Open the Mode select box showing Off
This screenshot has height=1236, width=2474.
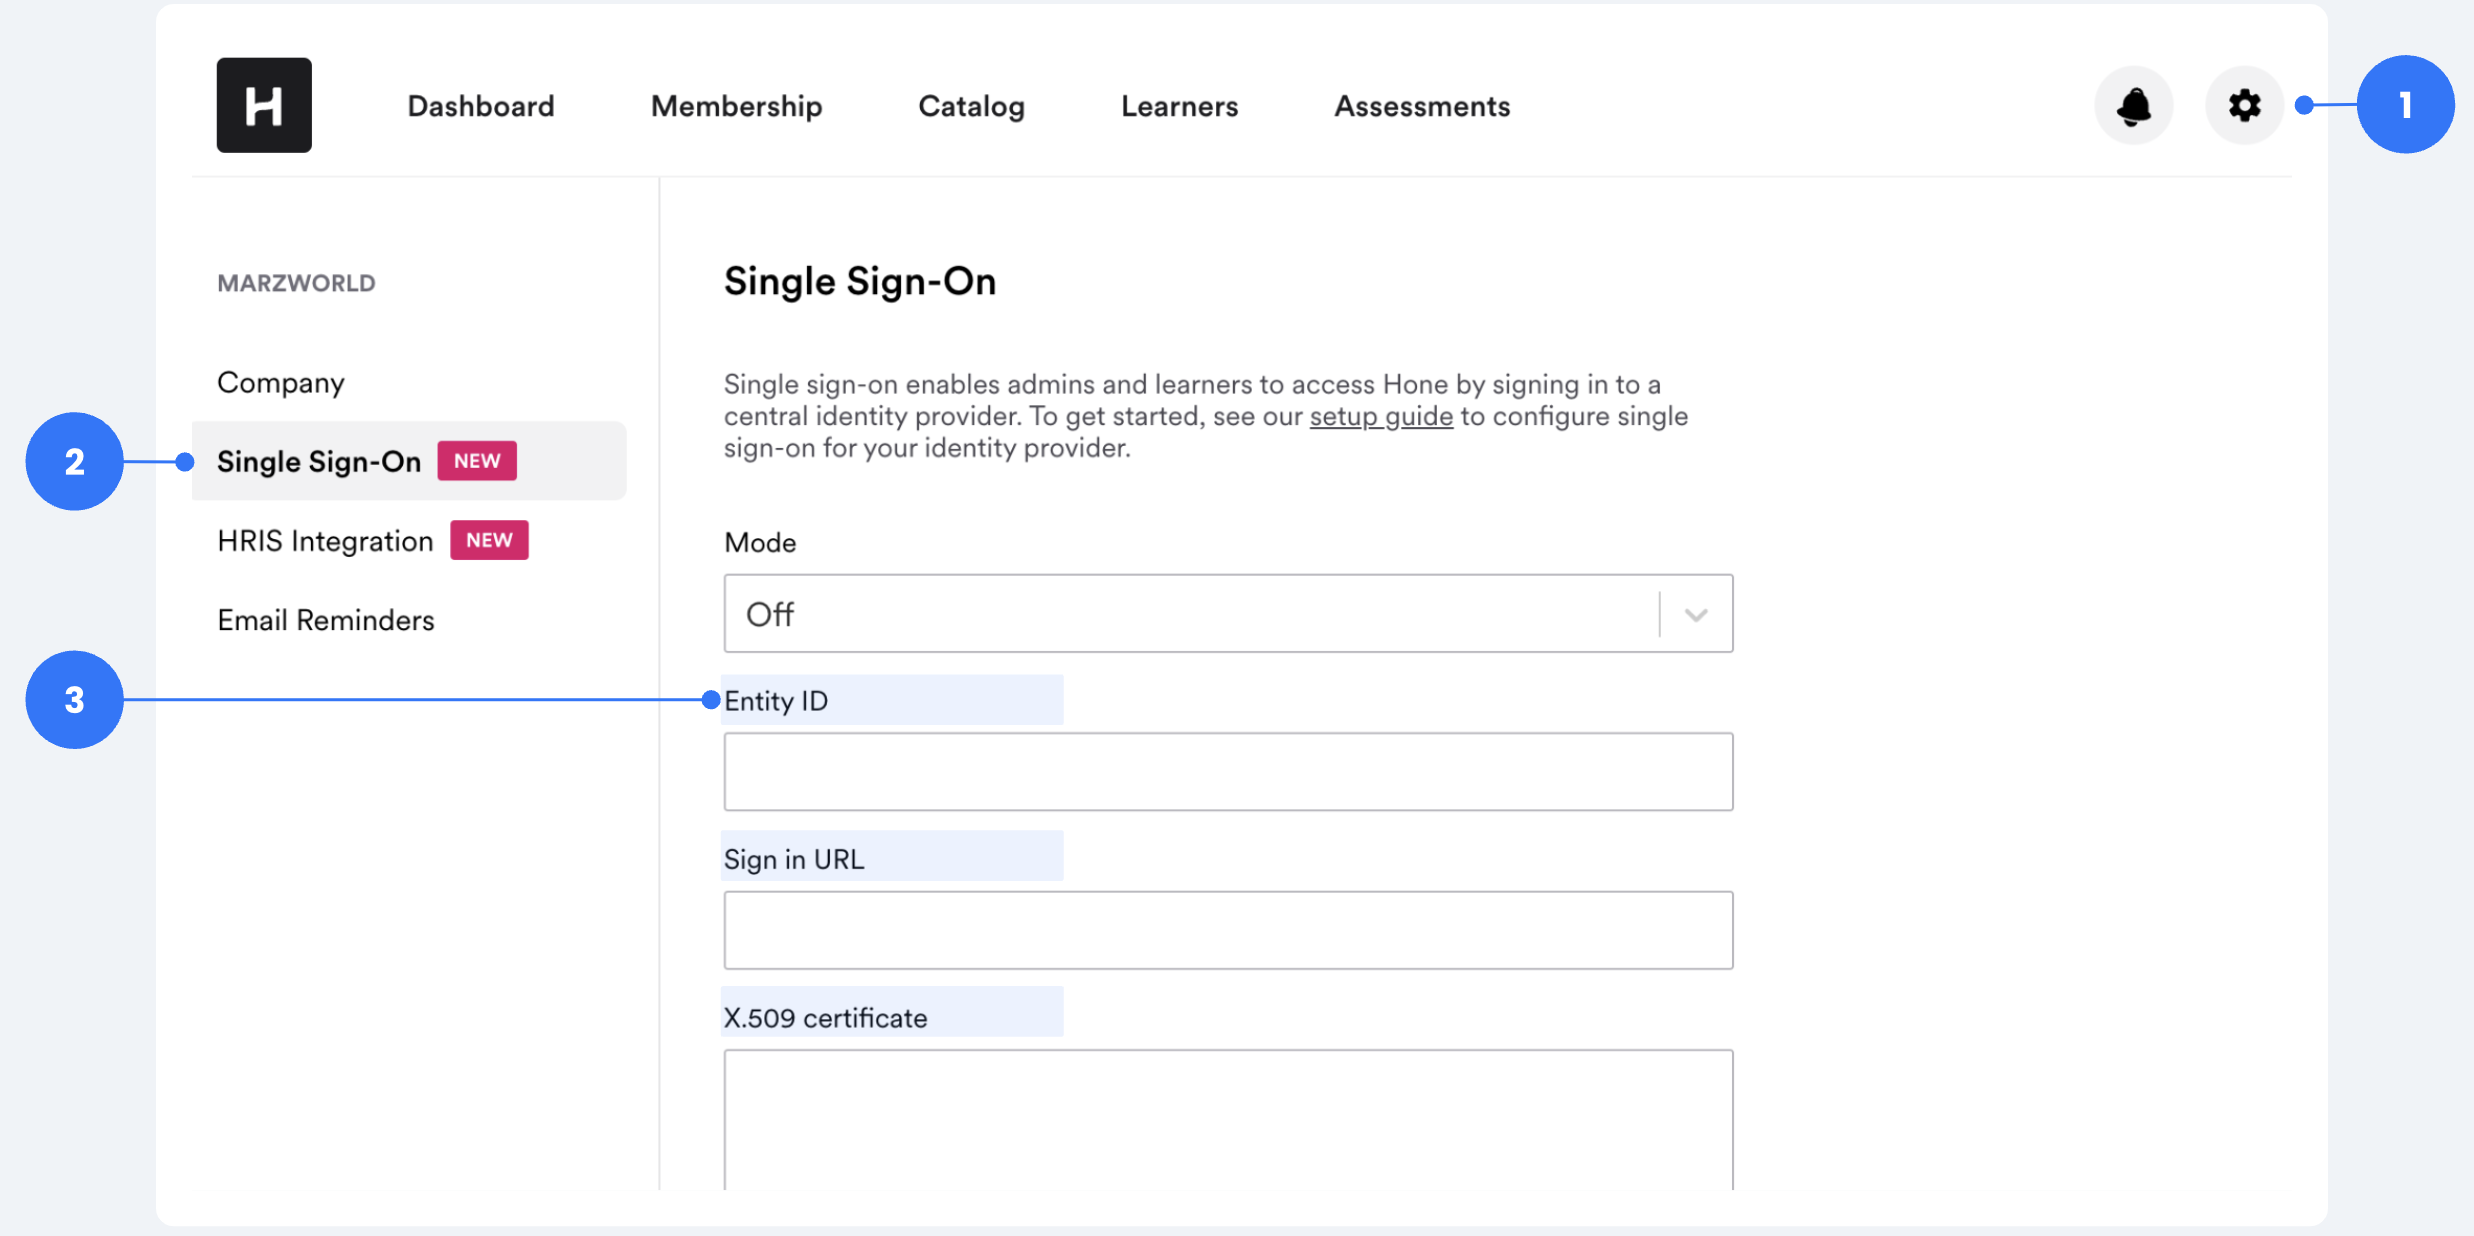point(1228,614)
